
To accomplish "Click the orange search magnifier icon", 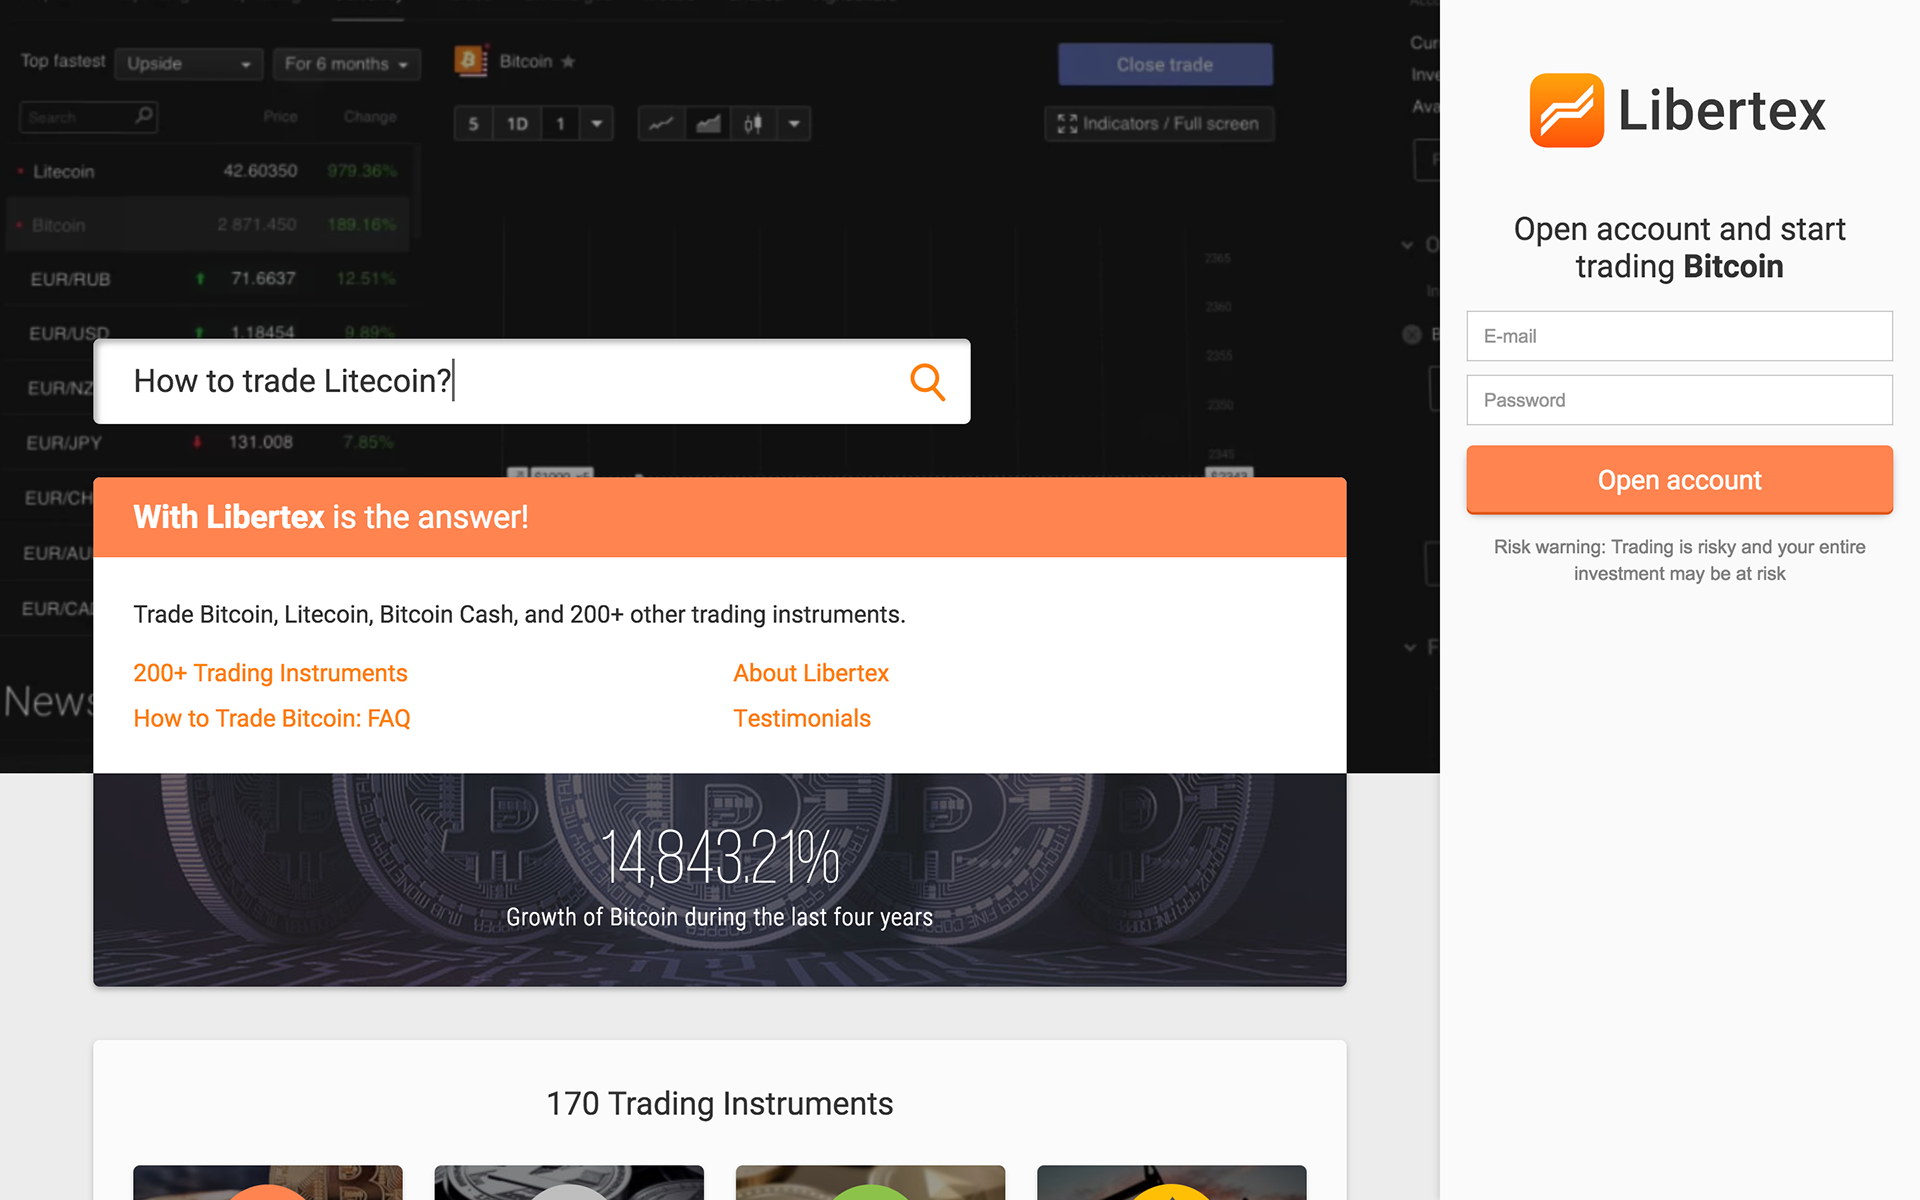I will 927,382.
